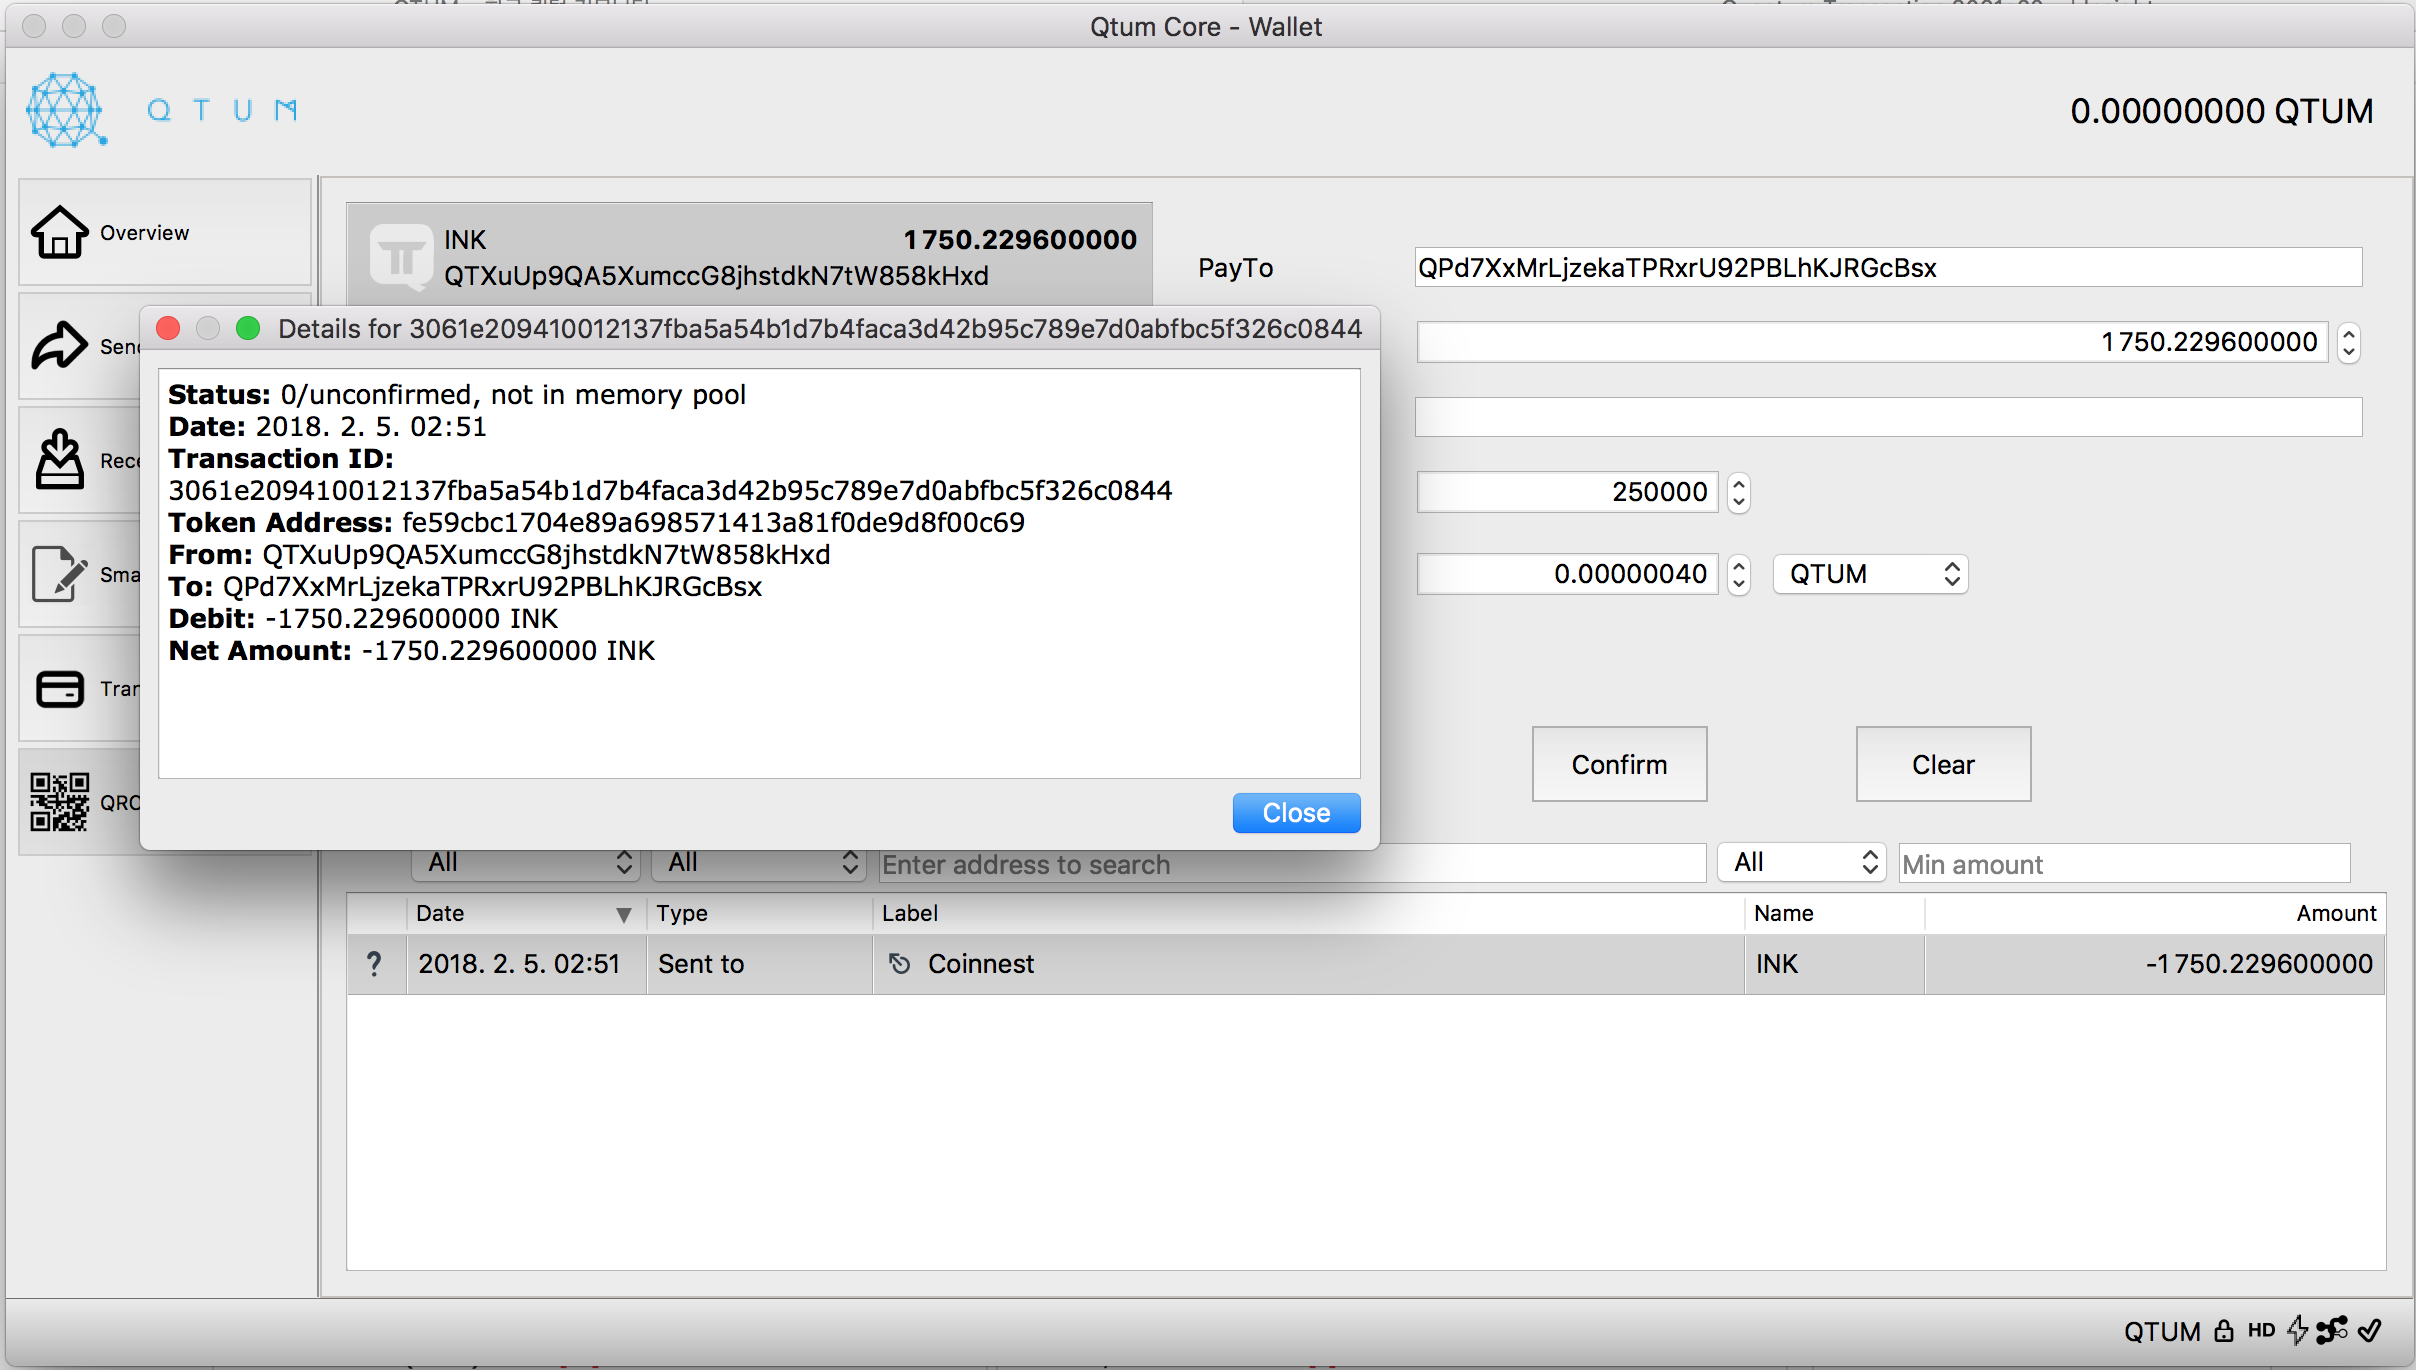Viewport: 2416px width, 1370px height.
Task: Click the network connections status icon
Action: pos(2332,1330)
